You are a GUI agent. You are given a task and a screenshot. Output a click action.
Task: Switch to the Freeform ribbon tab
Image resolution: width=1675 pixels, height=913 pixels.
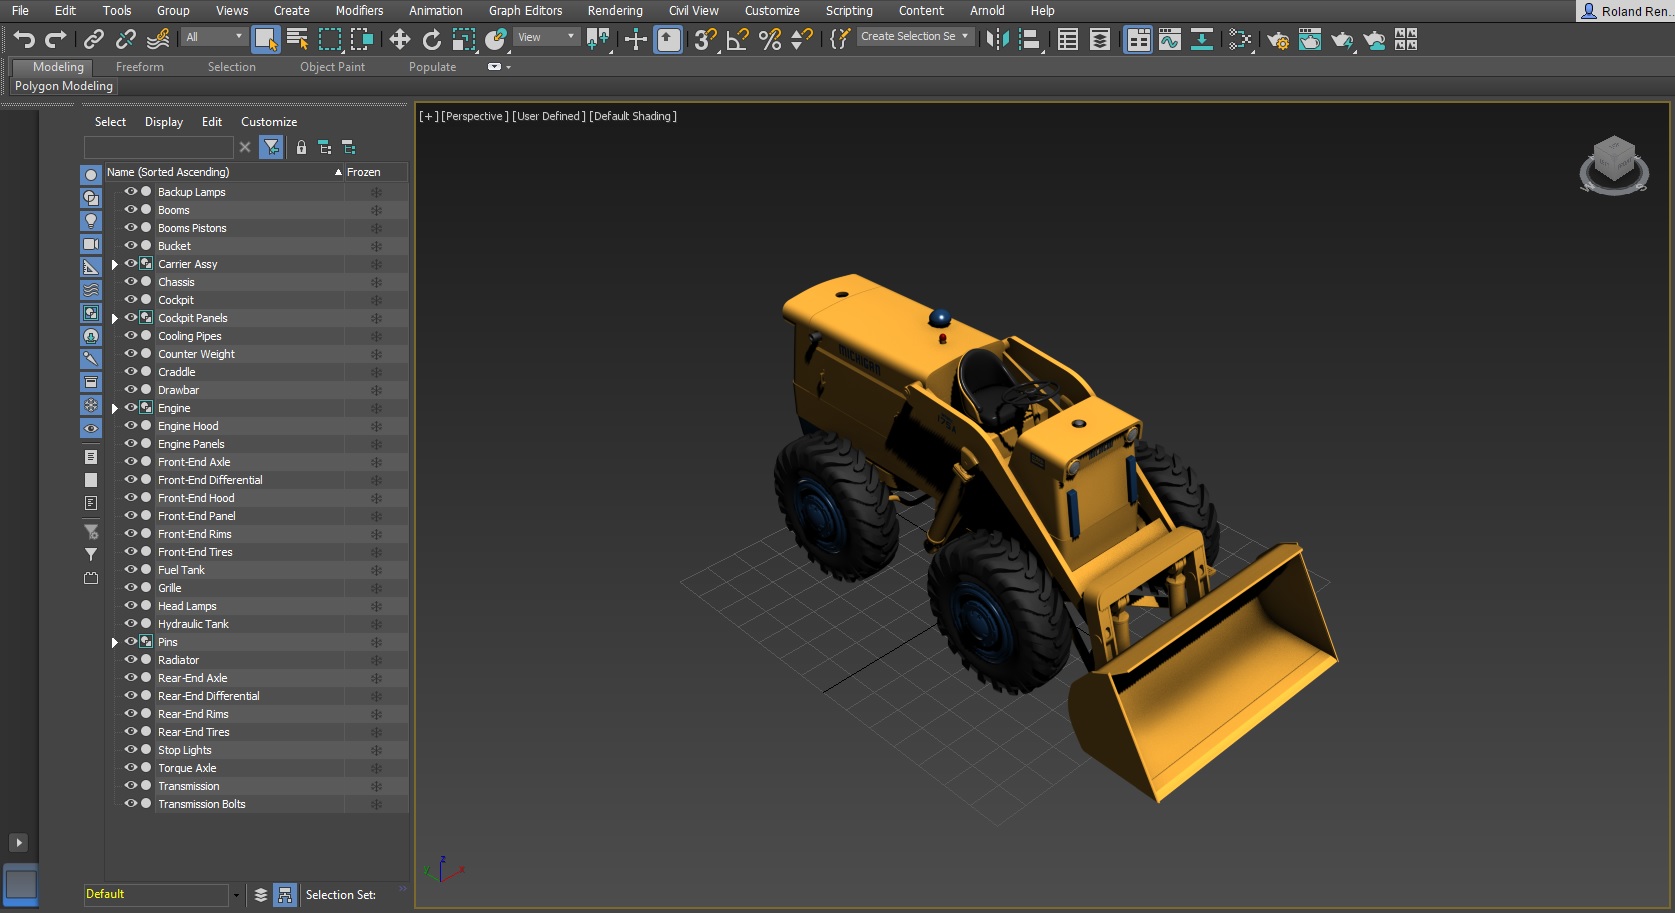coord(139,67)
